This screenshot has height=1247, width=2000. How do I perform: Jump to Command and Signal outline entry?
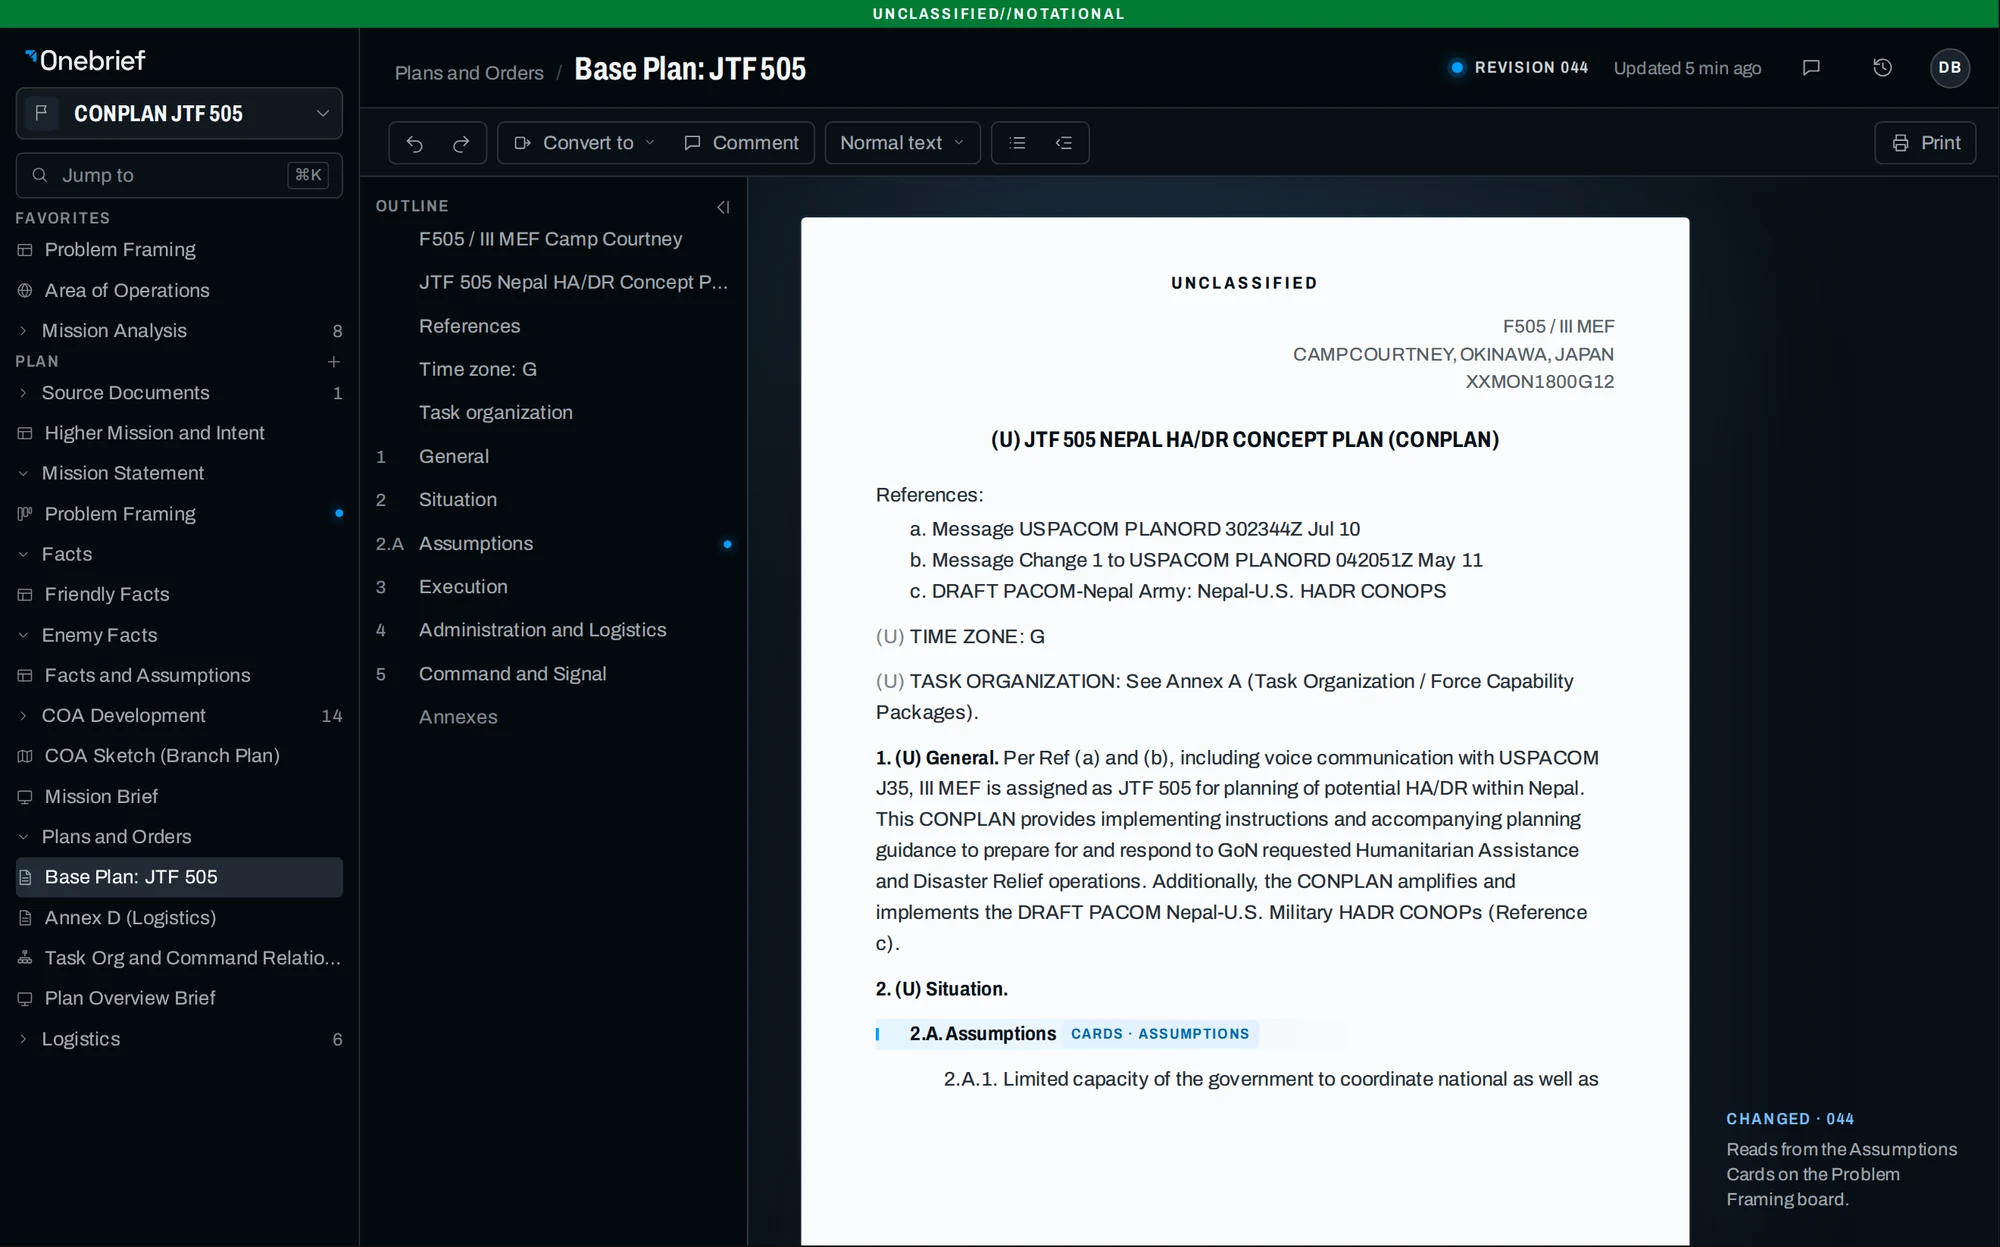553,674
